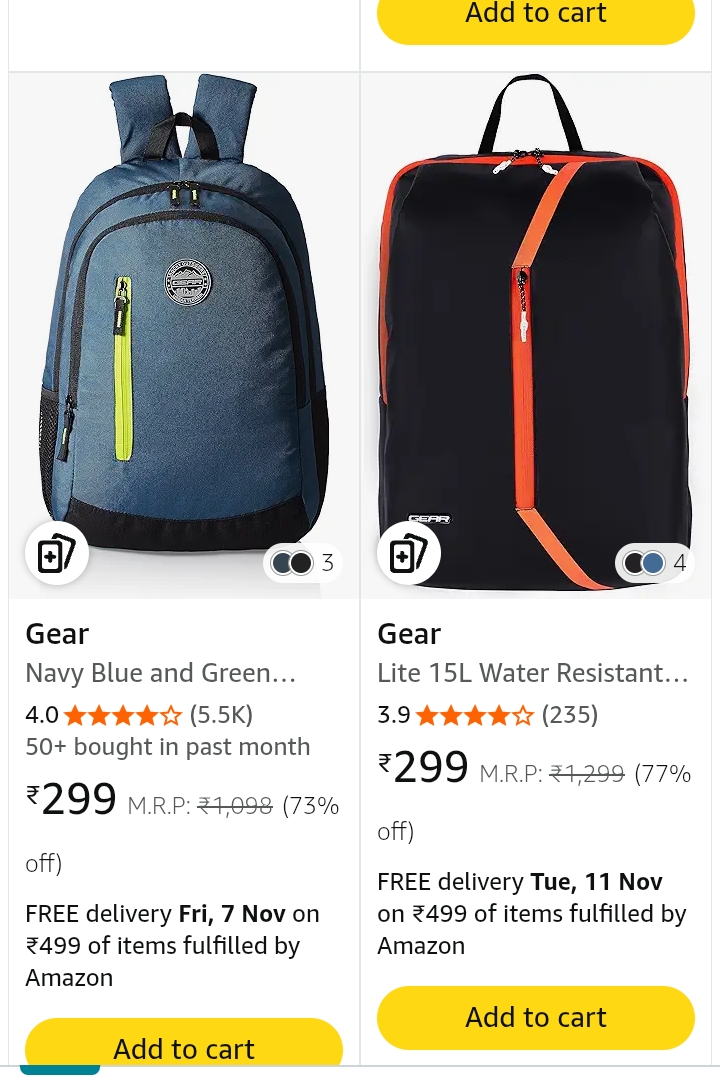Add the Navy Blue and Green backpack to cart

(184, 1045)
